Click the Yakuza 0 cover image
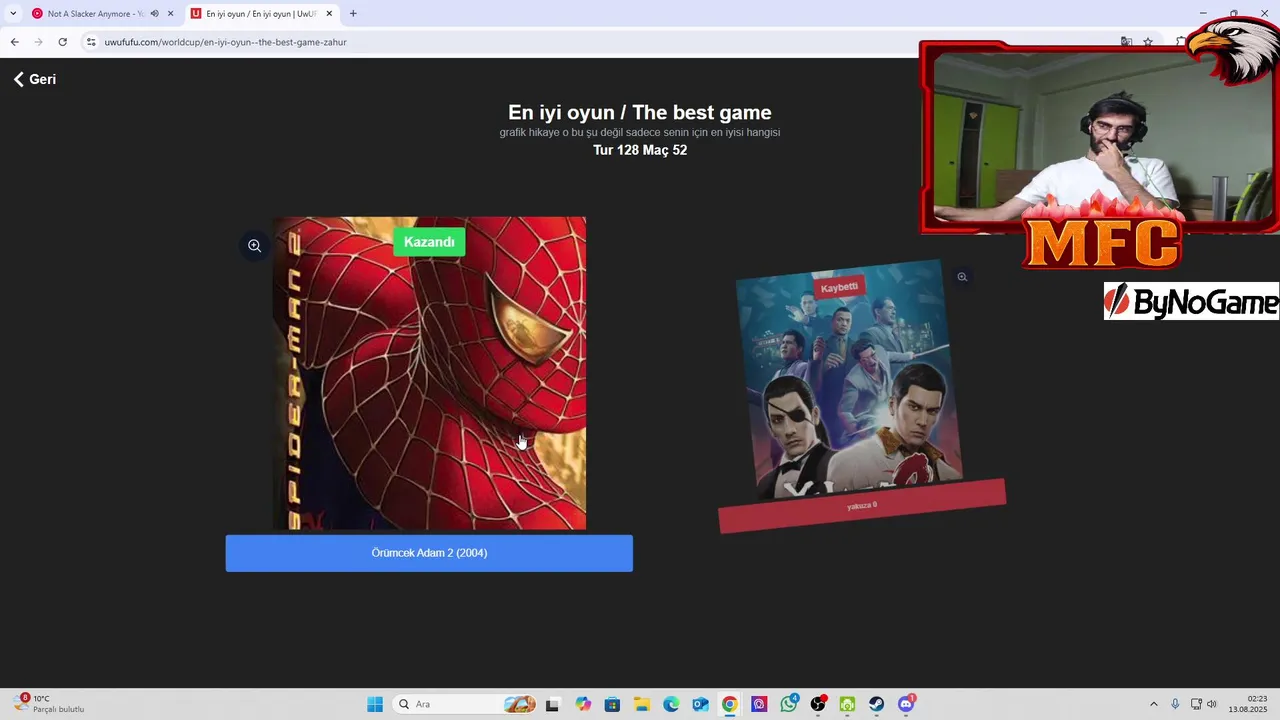Viewport: 1280px width, 720px height. (849, 378)
